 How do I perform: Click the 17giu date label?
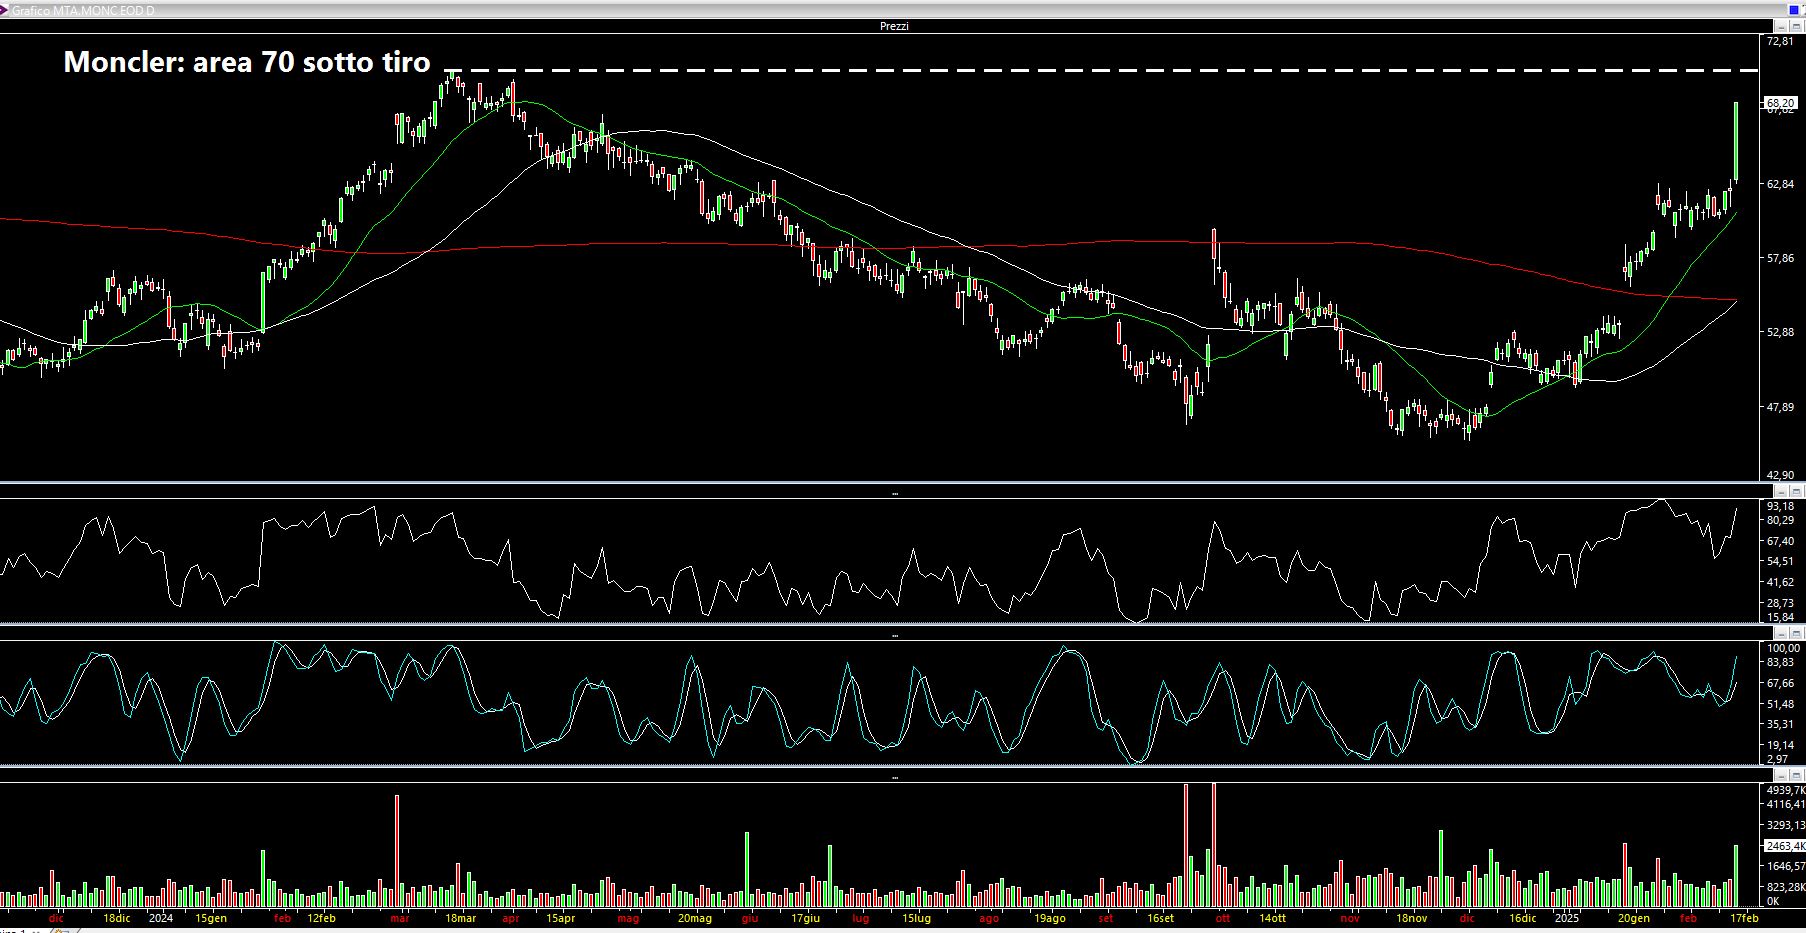806,918
